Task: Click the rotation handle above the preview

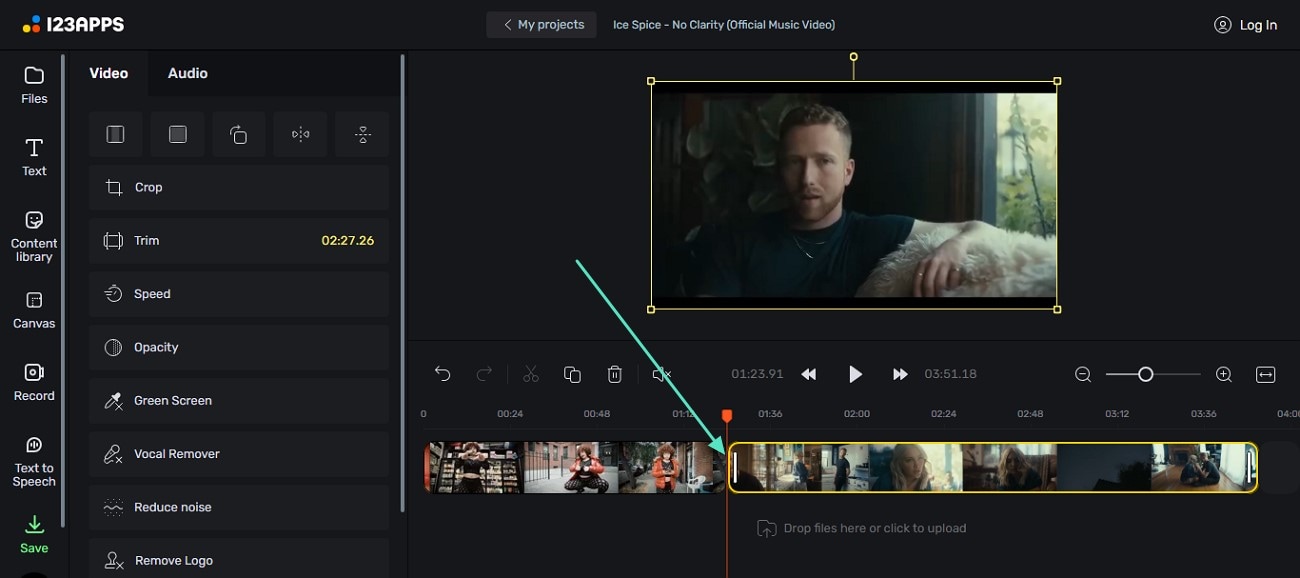Action: (853, 57)
